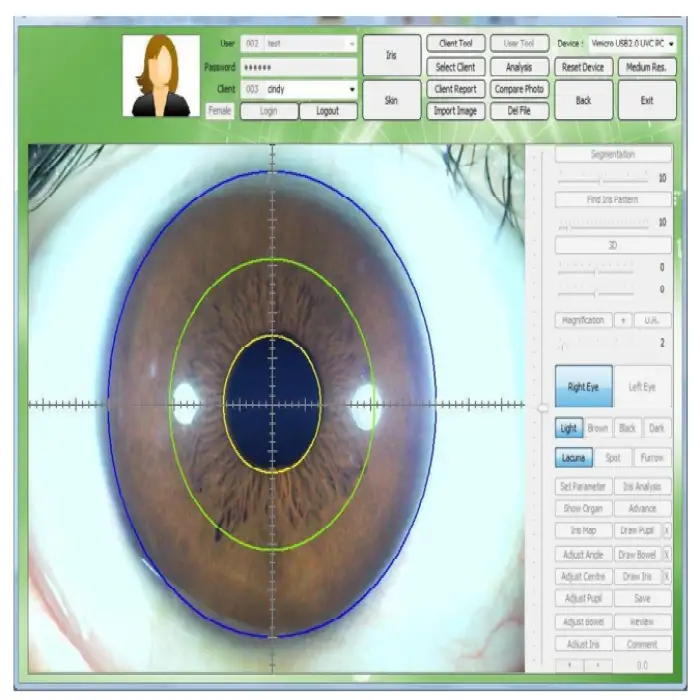The image size is (700, 700).
Task: Switch to the Iris mode
Action: [x=392, y=55]
